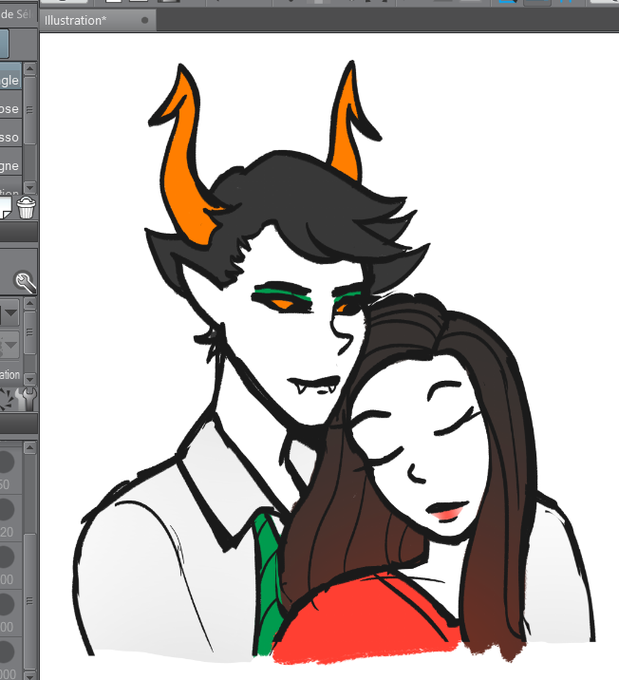This screenshot has width=619, height=680.
Task: Click tool property panel scrollbar thumb
Action: pos(30,333)
